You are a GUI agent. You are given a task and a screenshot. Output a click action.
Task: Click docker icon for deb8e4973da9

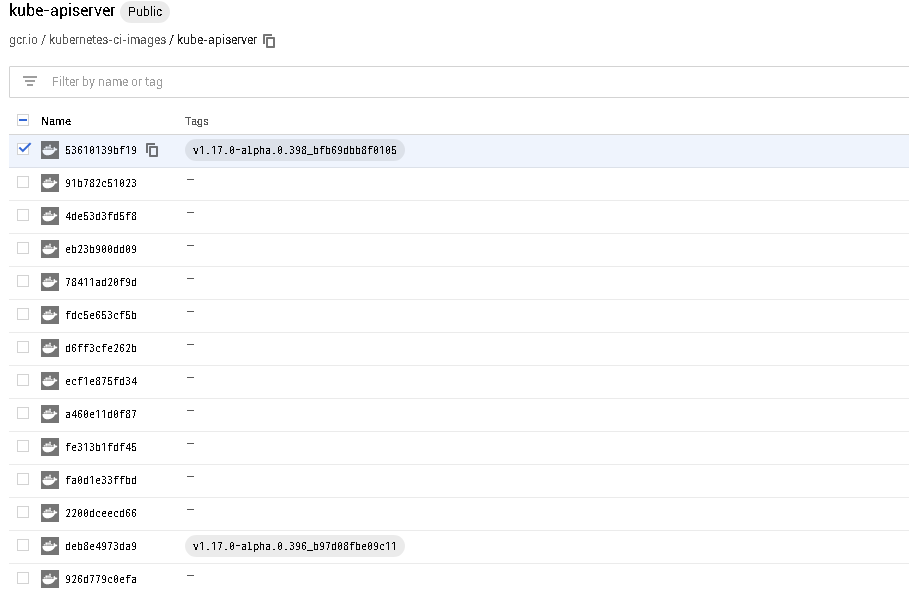tap(50, 547)
